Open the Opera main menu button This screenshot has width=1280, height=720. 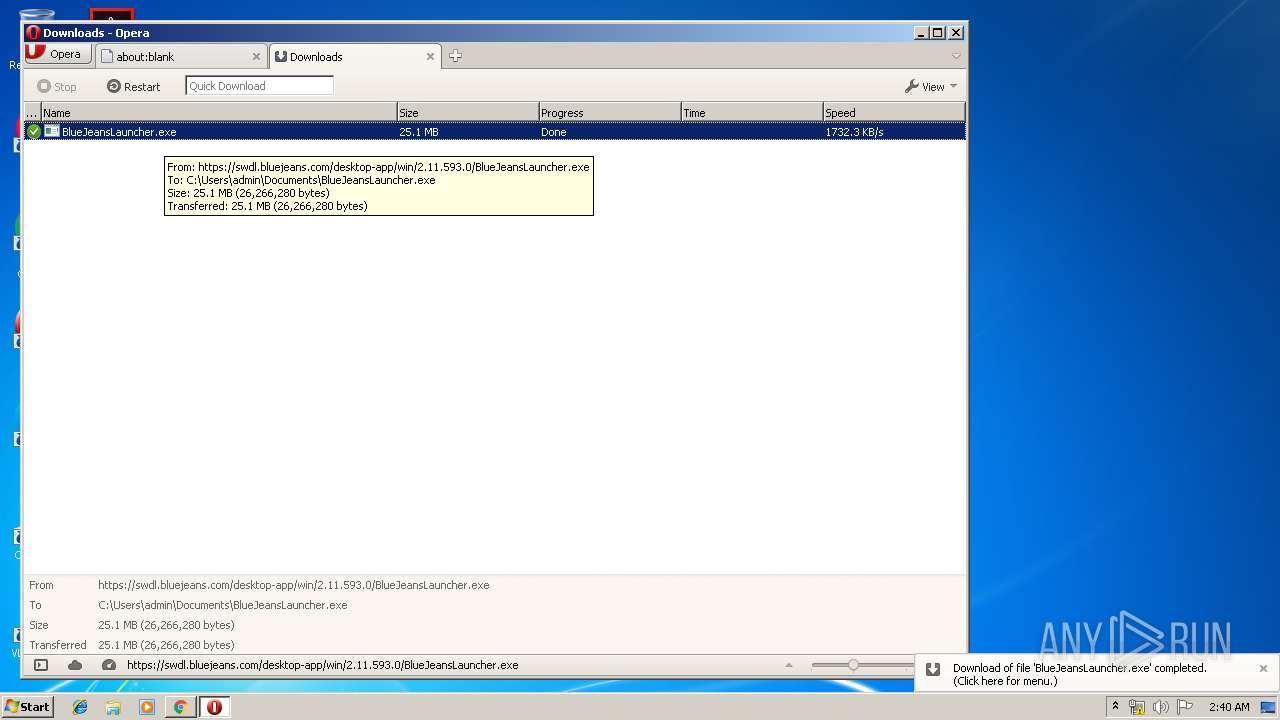[58, 54]
